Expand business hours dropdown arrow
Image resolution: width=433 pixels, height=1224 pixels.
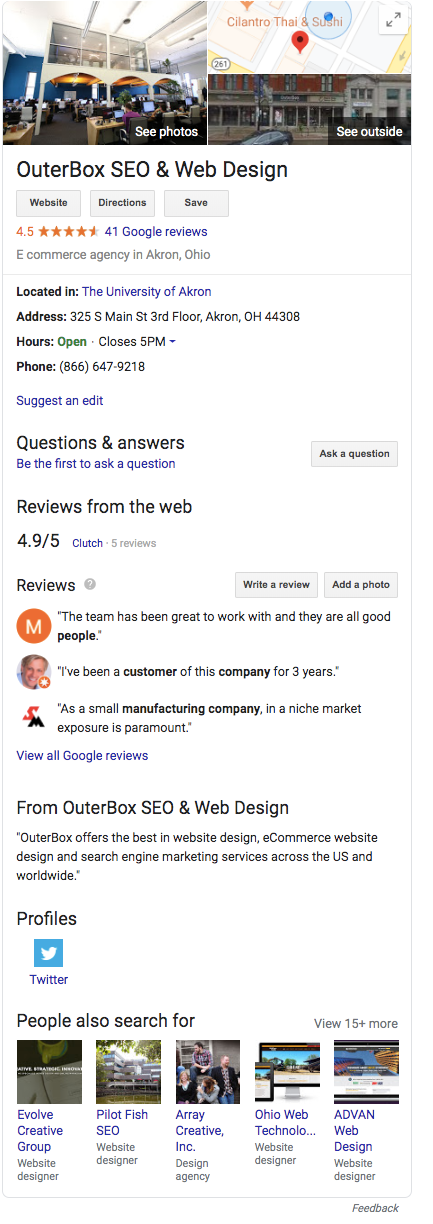tap(172, 342)
